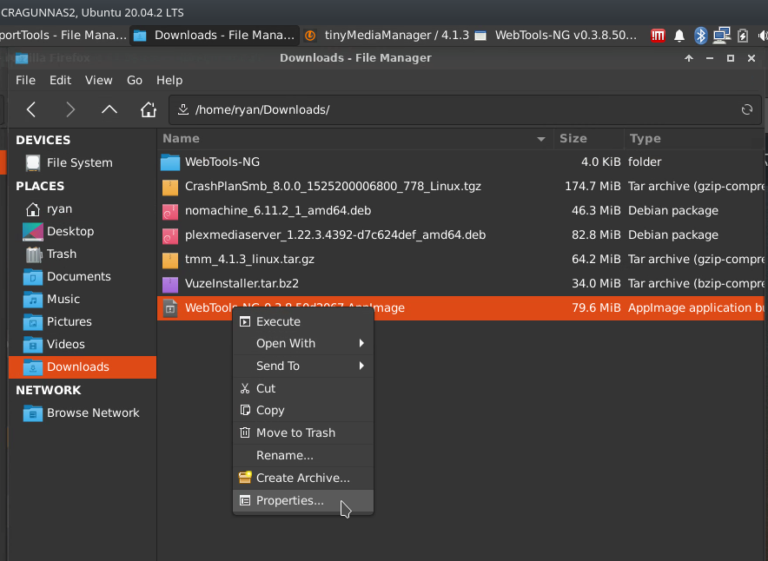Choose Properties... from the context menu

pos(303,501)
